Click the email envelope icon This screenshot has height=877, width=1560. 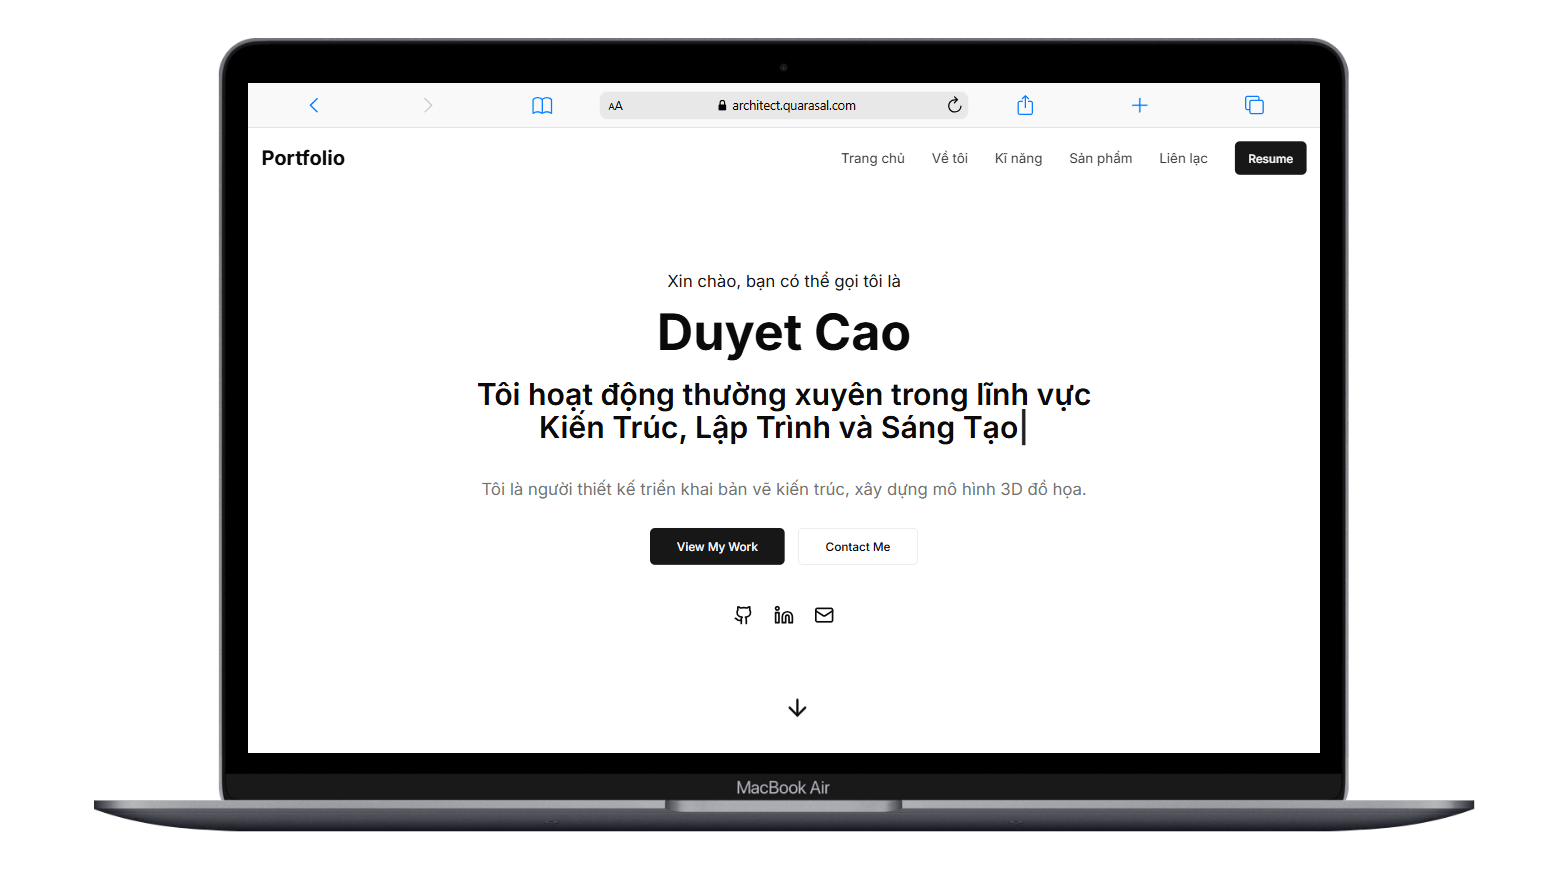(x=824, y=615)
